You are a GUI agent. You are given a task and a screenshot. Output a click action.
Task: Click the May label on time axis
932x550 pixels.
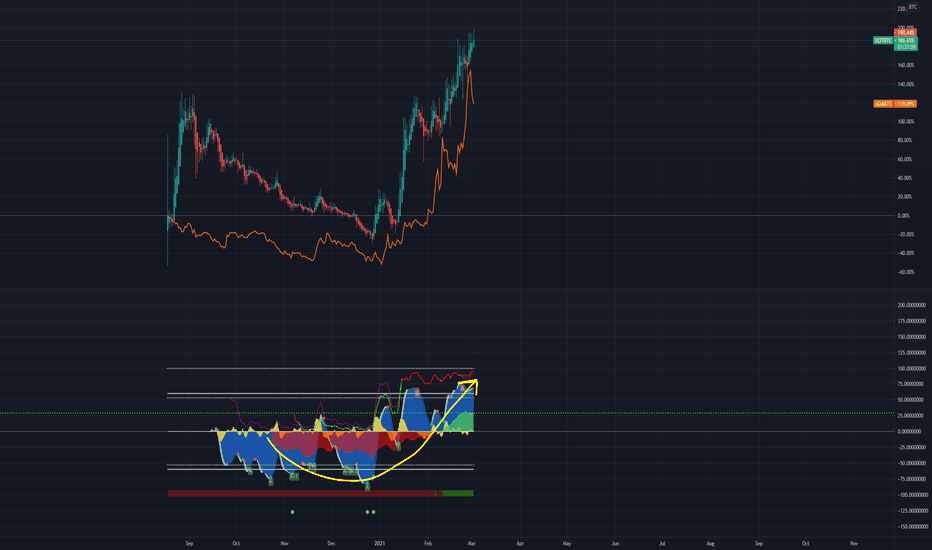pyautogui.click(x=567, y=543)
